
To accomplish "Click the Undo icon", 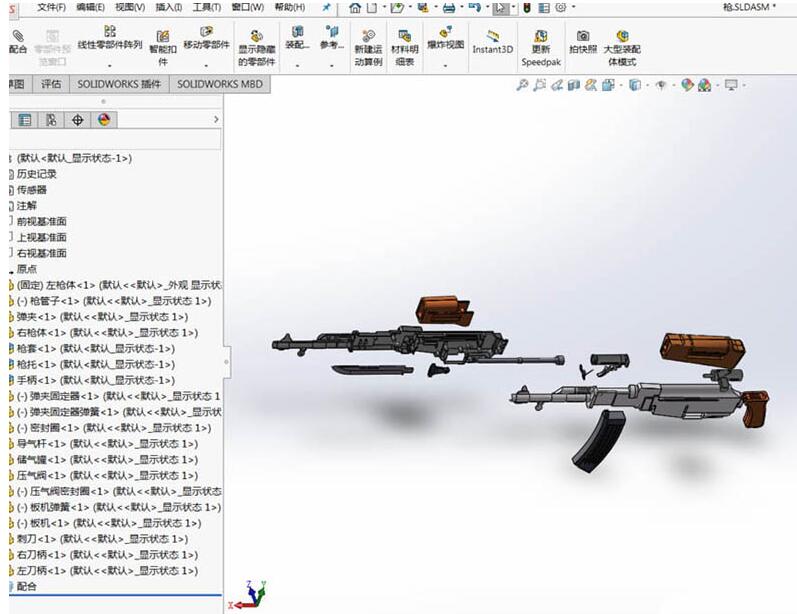I will pos(474,8).
